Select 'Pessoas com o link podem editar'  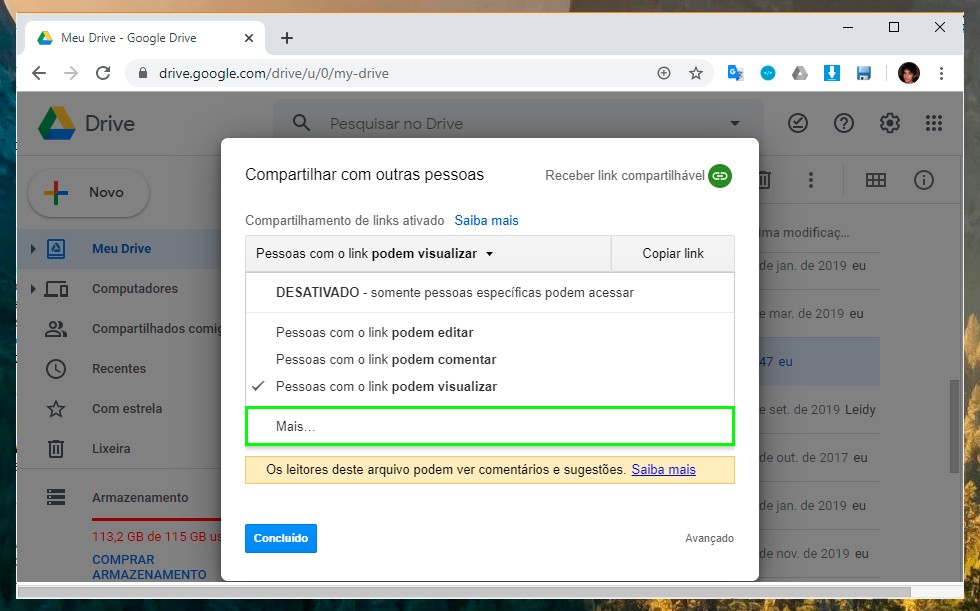(x=490, y=332)
